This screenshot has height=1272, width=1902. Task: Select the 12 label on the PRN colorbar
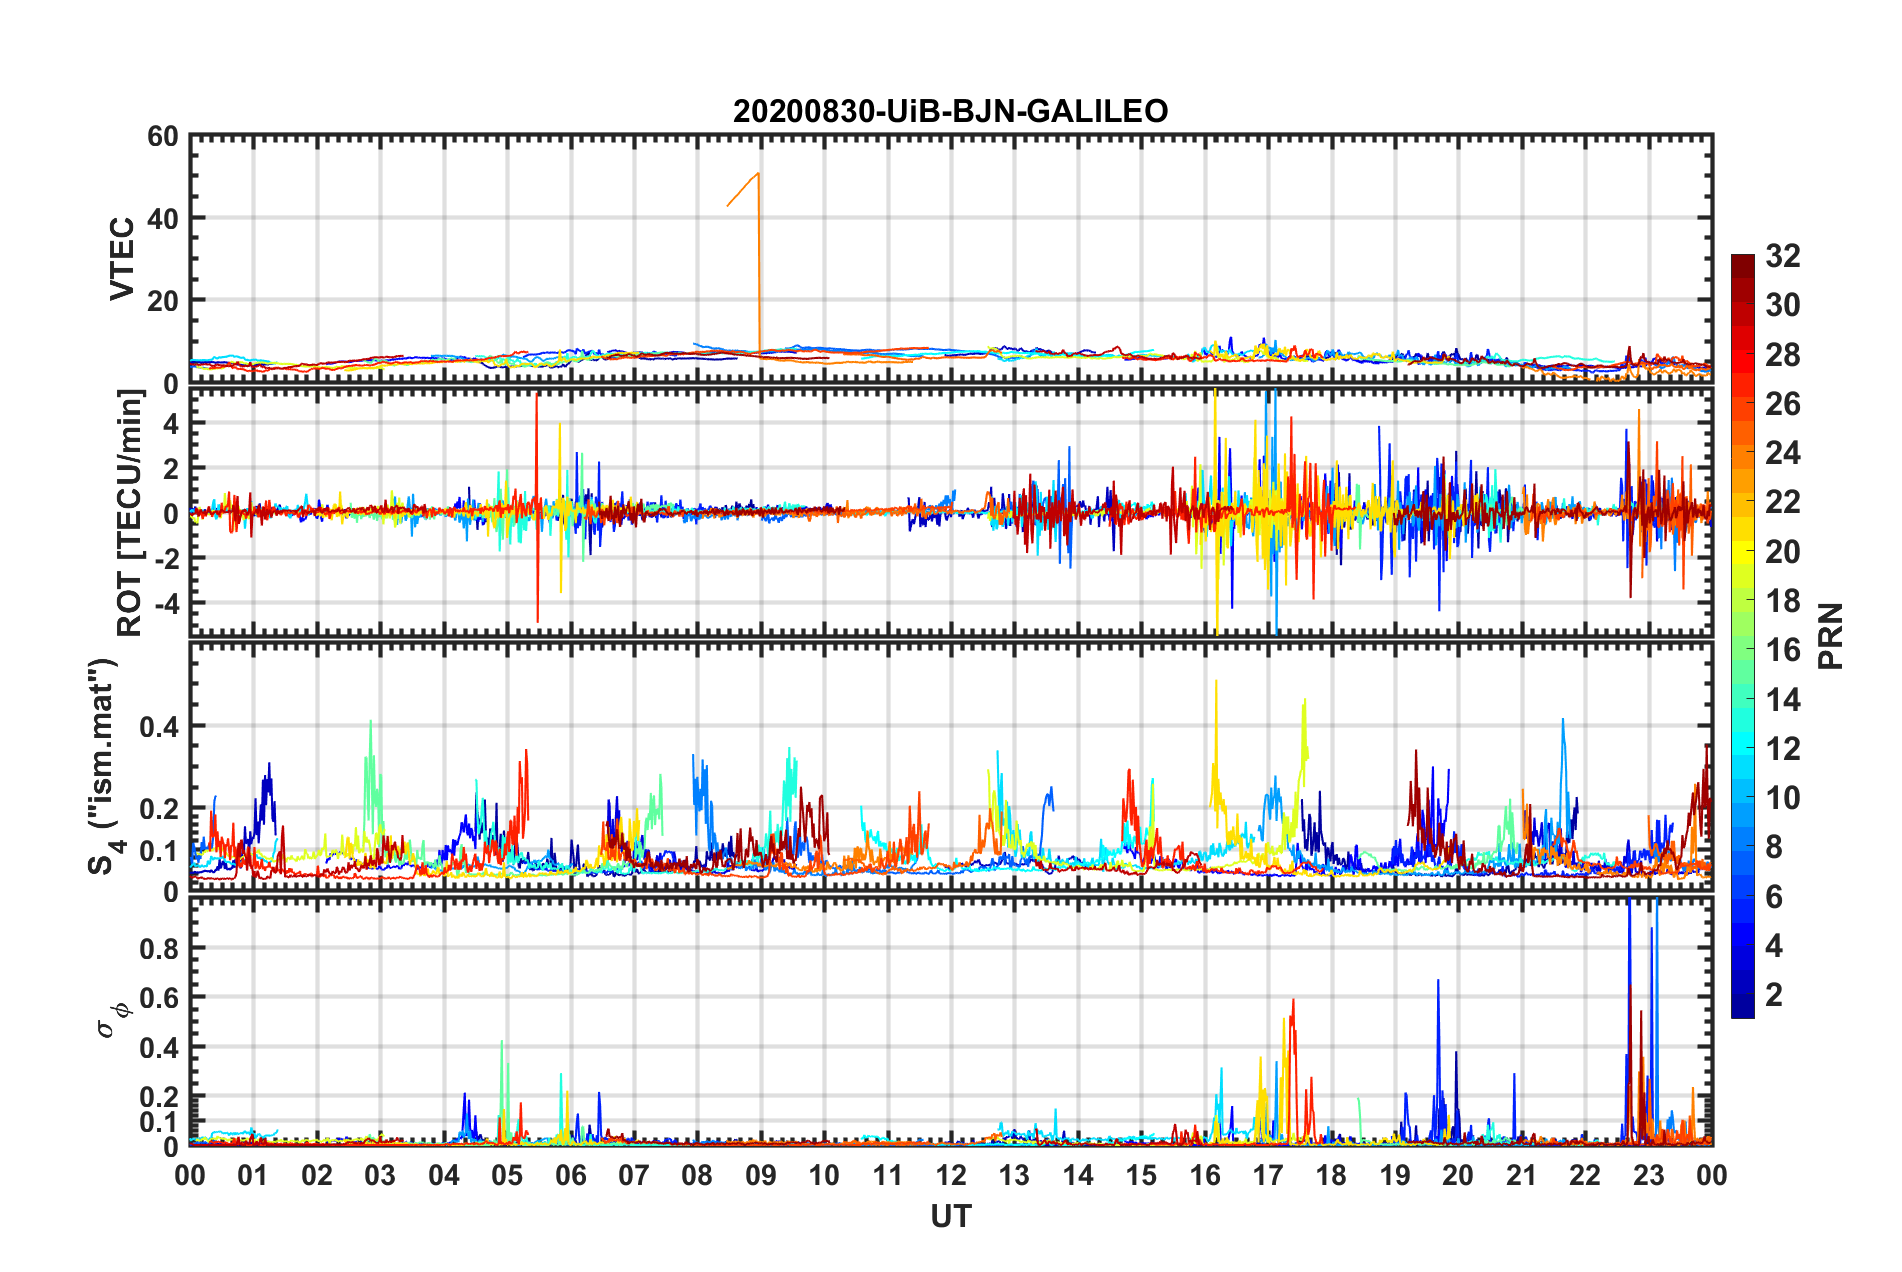tap(1783, 749)
